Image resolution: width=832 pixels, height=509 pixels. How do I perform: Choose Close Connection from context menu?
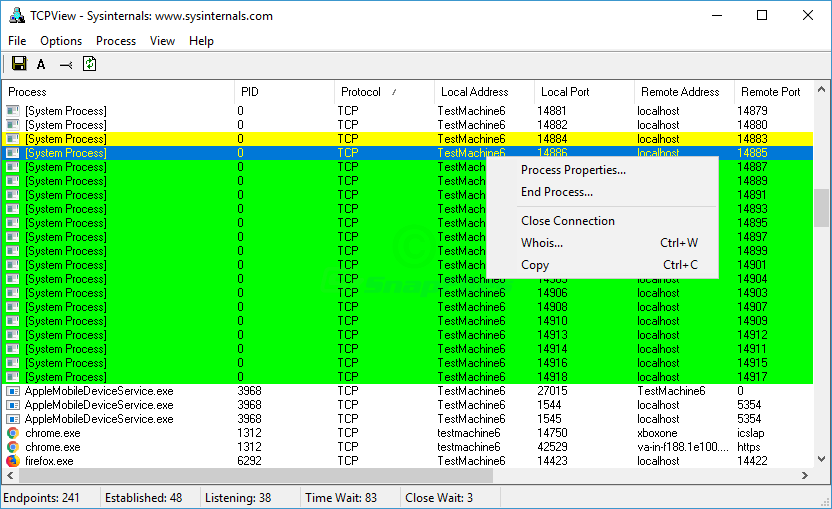602,221
